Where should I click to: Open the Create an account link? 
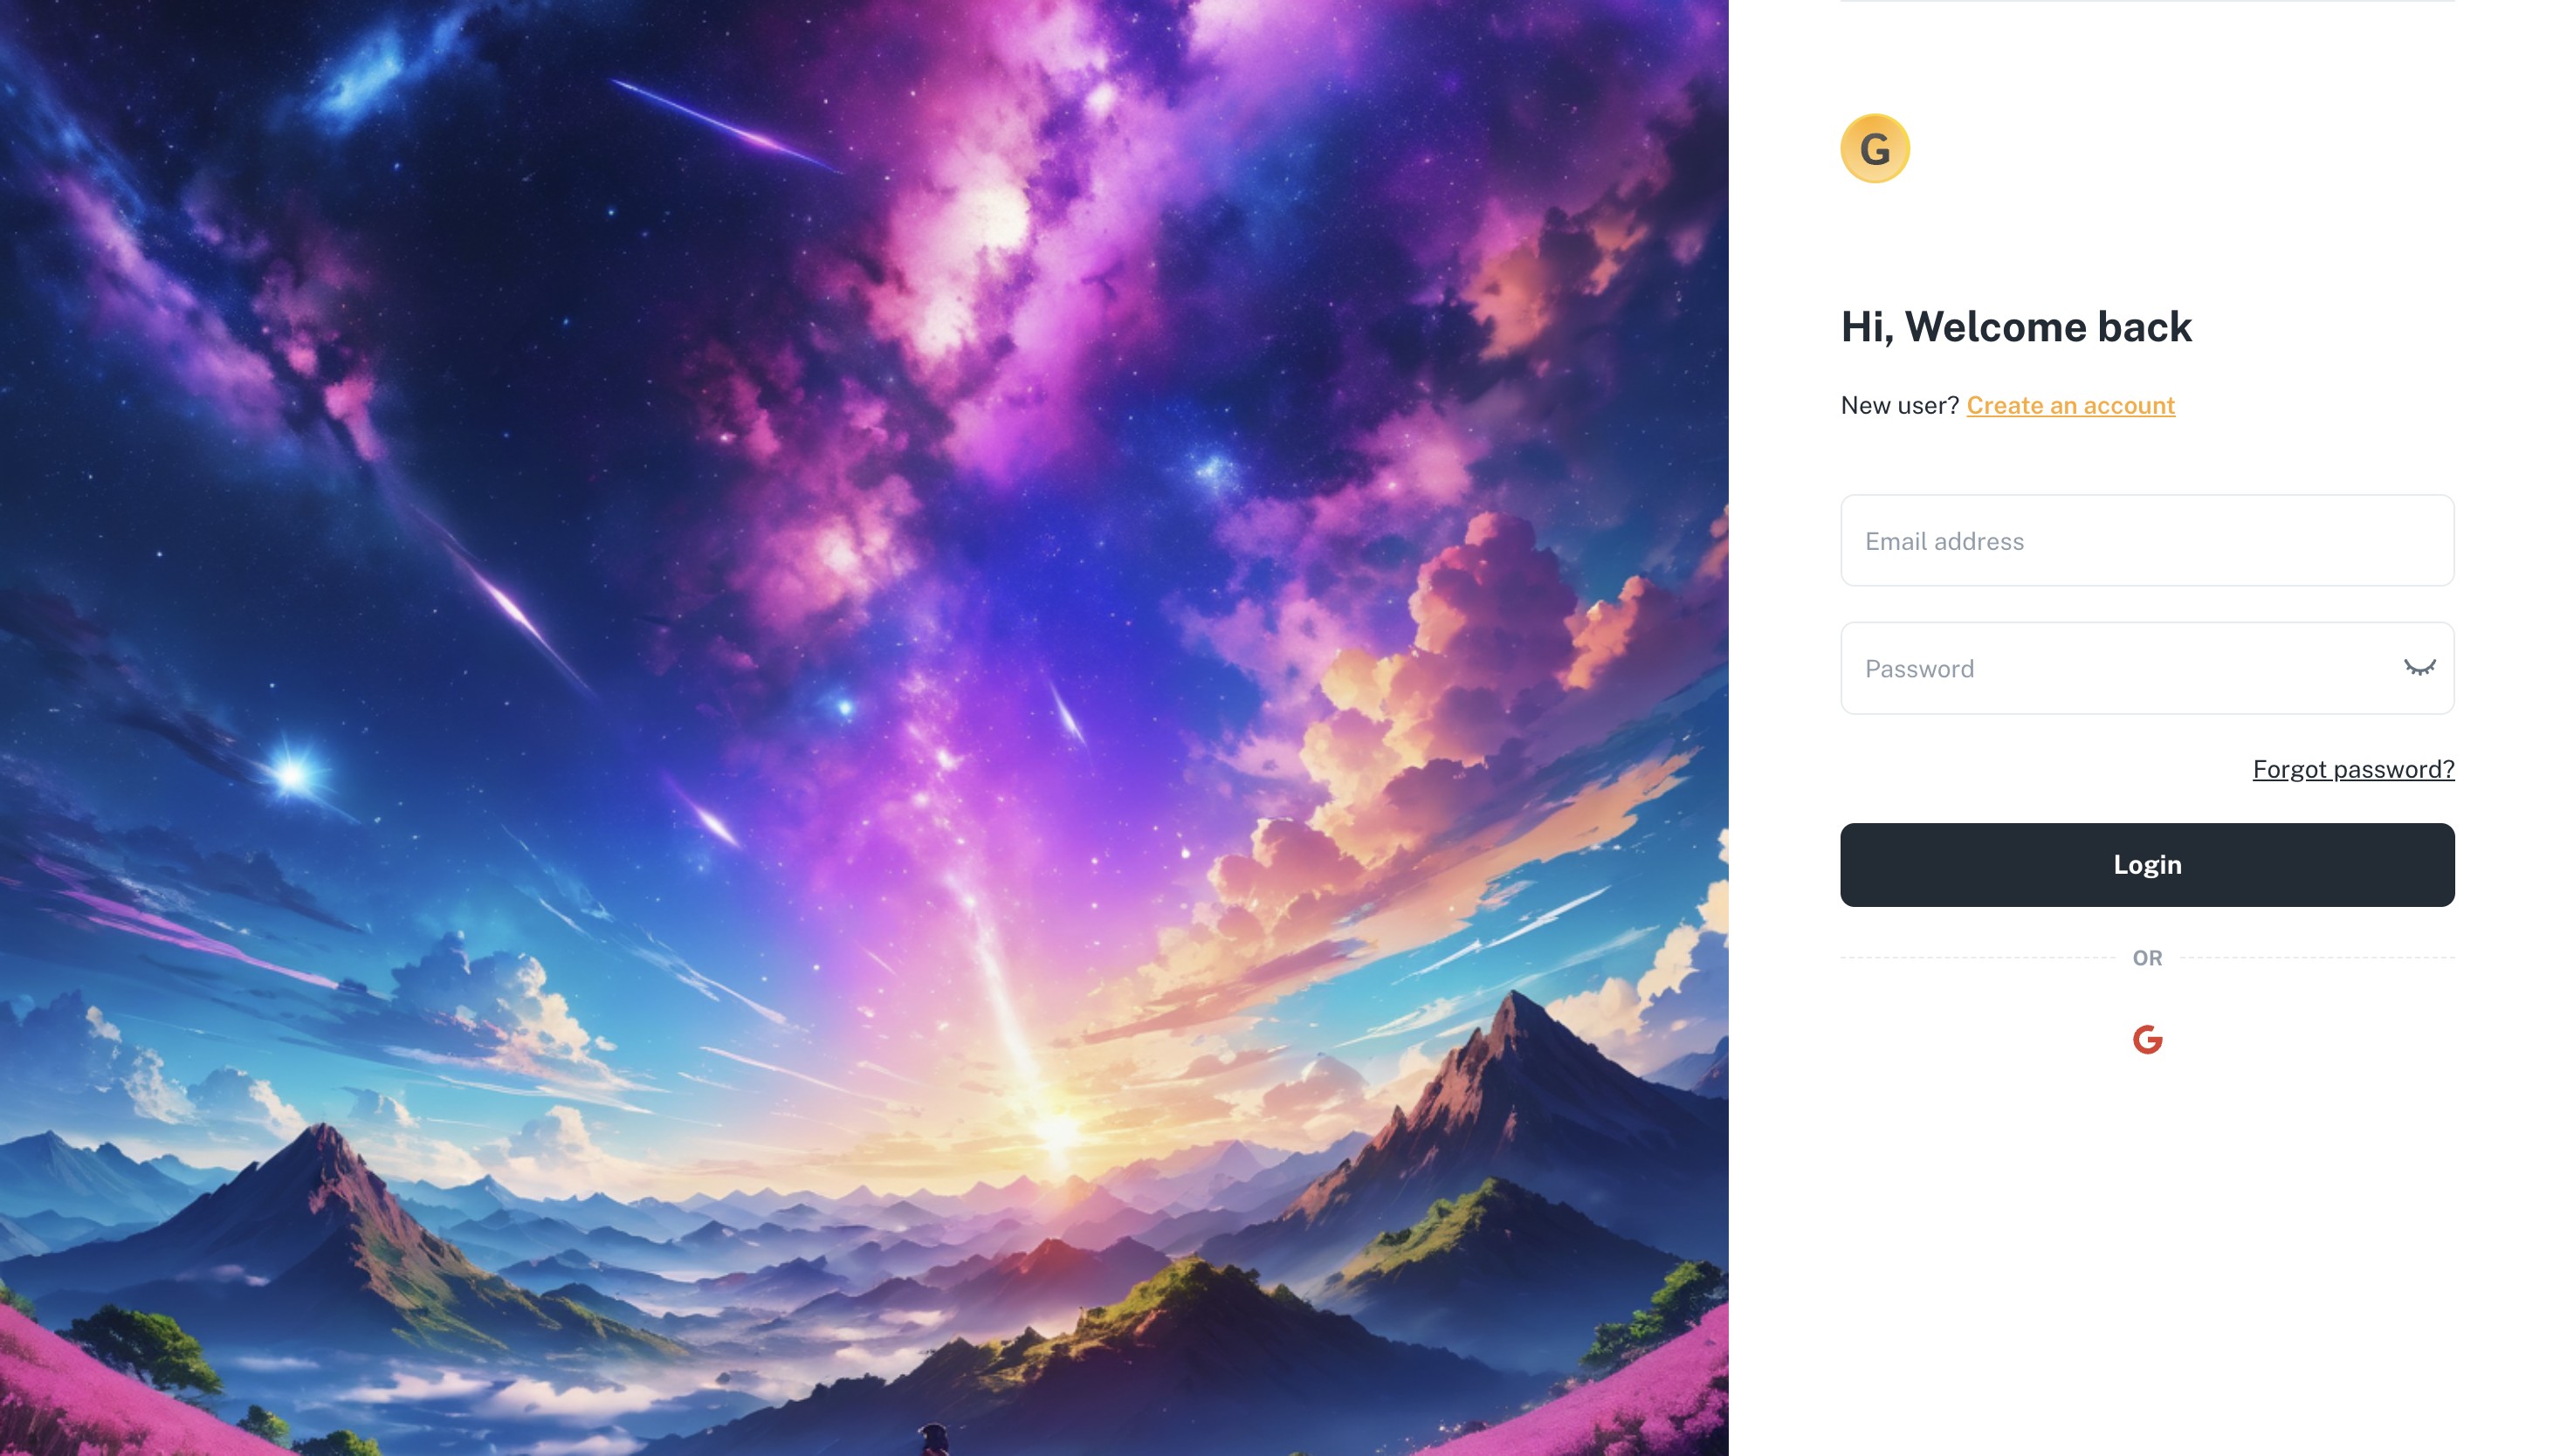click(2070, 405)
